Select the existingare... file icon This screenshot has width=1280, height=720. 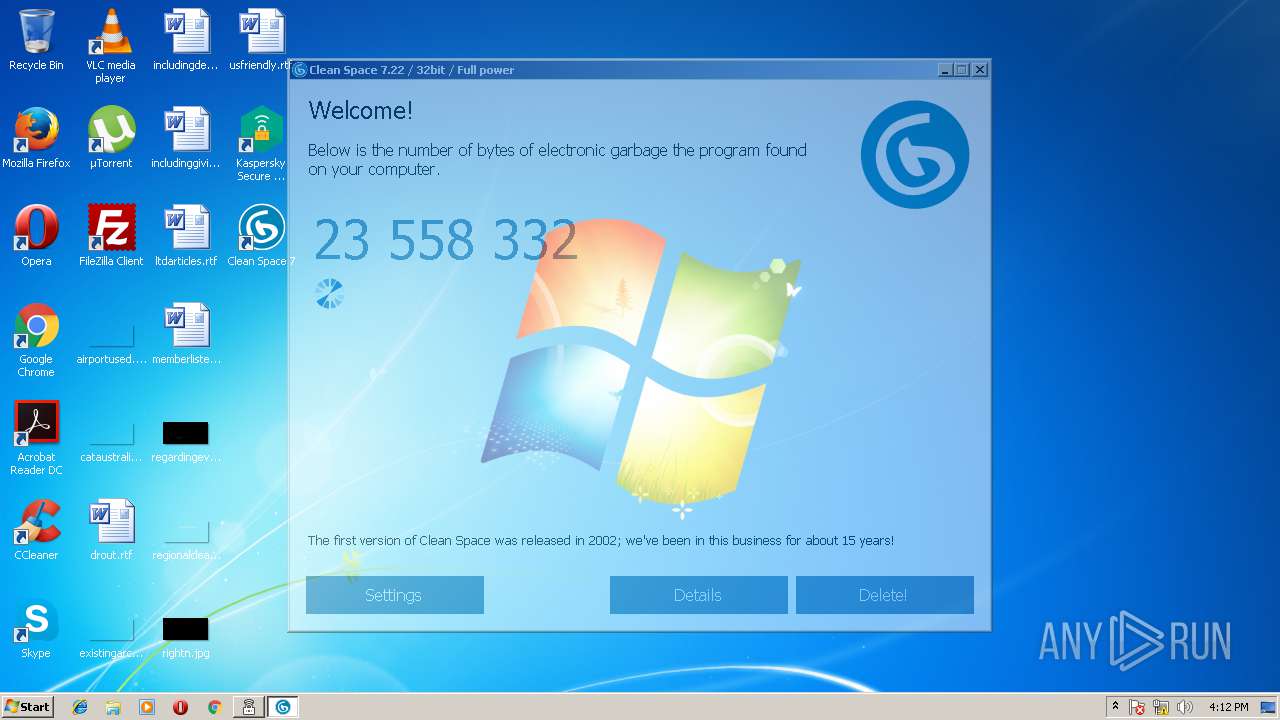[x=111, y=636]
